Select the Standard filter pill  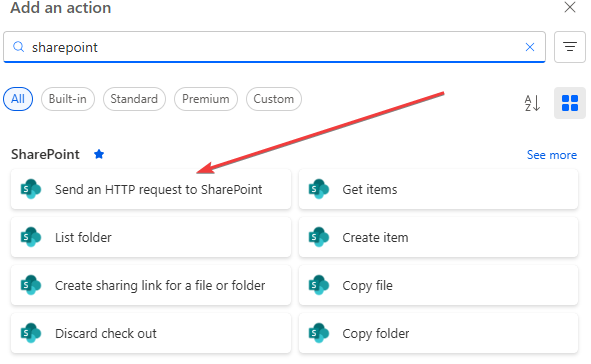tap(134, 99)
